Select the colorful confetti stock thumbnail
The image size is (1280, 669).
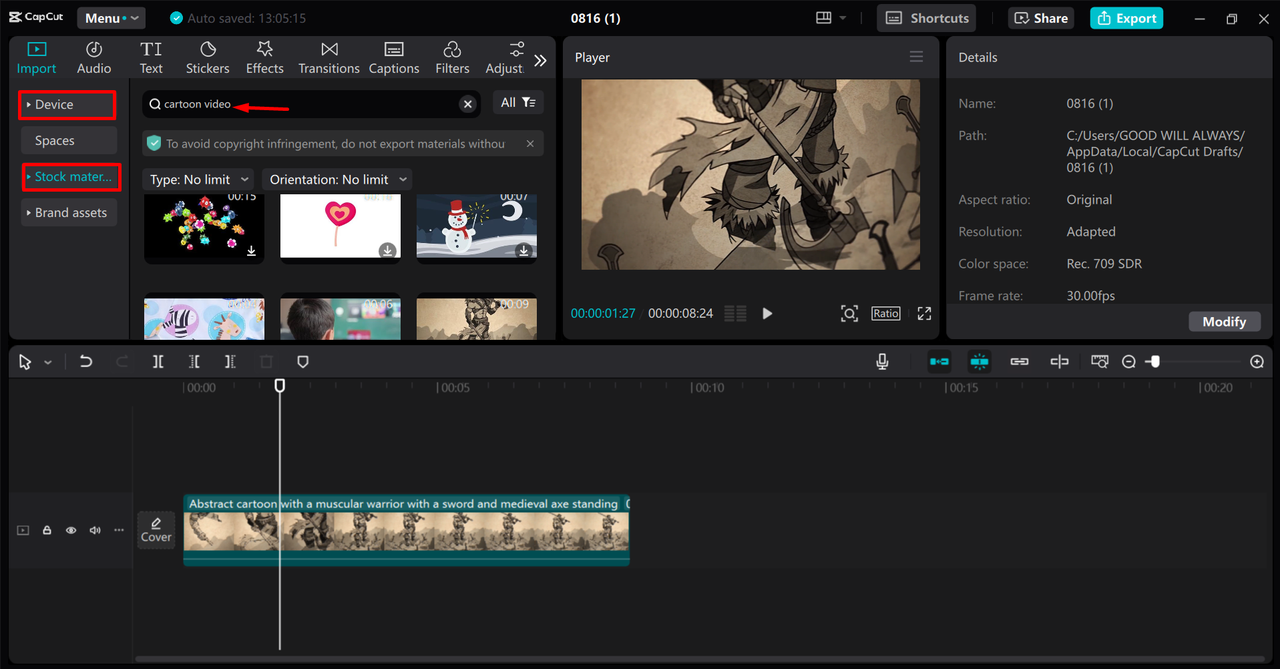click(204, 227)
